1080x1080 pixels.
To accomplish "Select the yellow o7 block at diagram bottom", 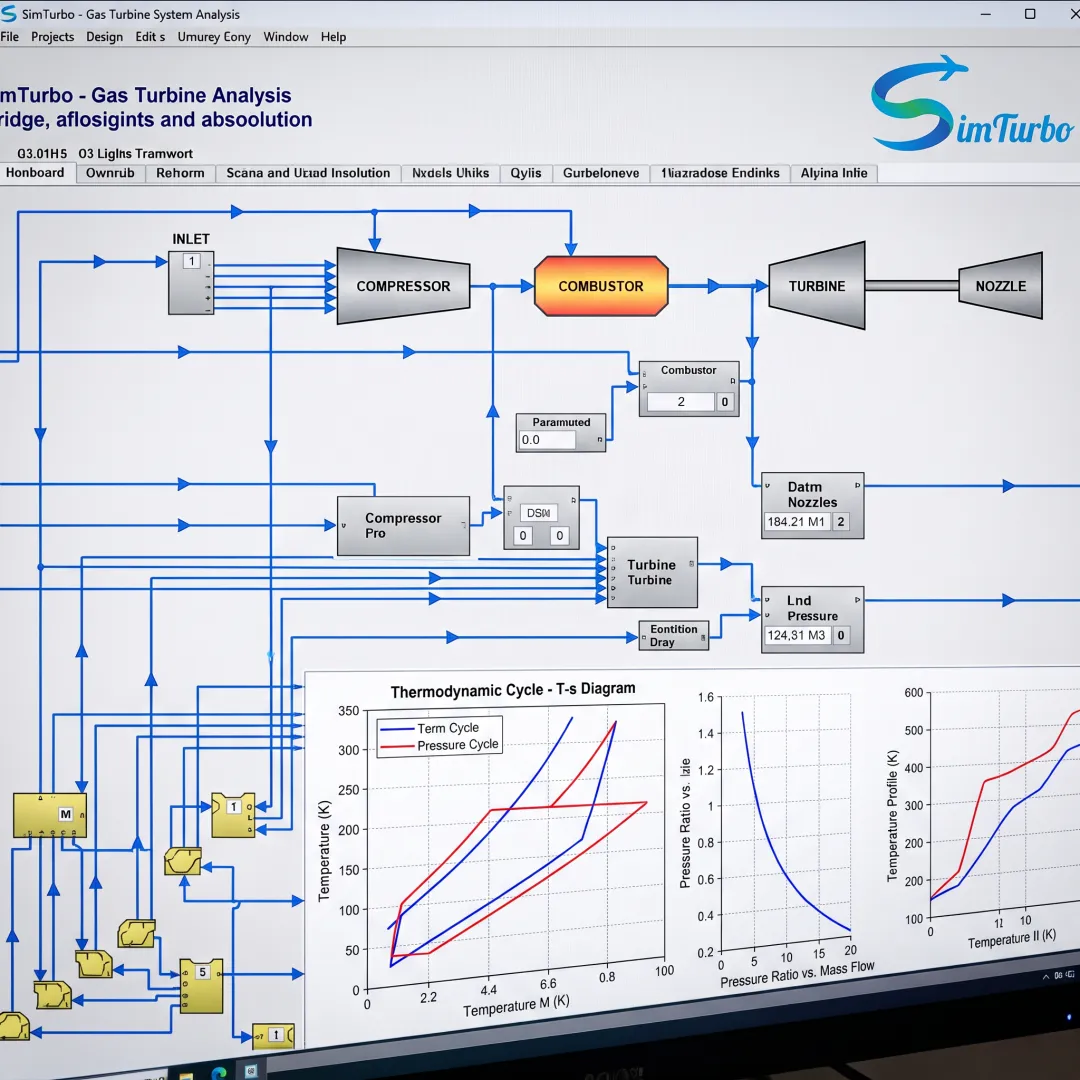I will [x=273, y=1035].
